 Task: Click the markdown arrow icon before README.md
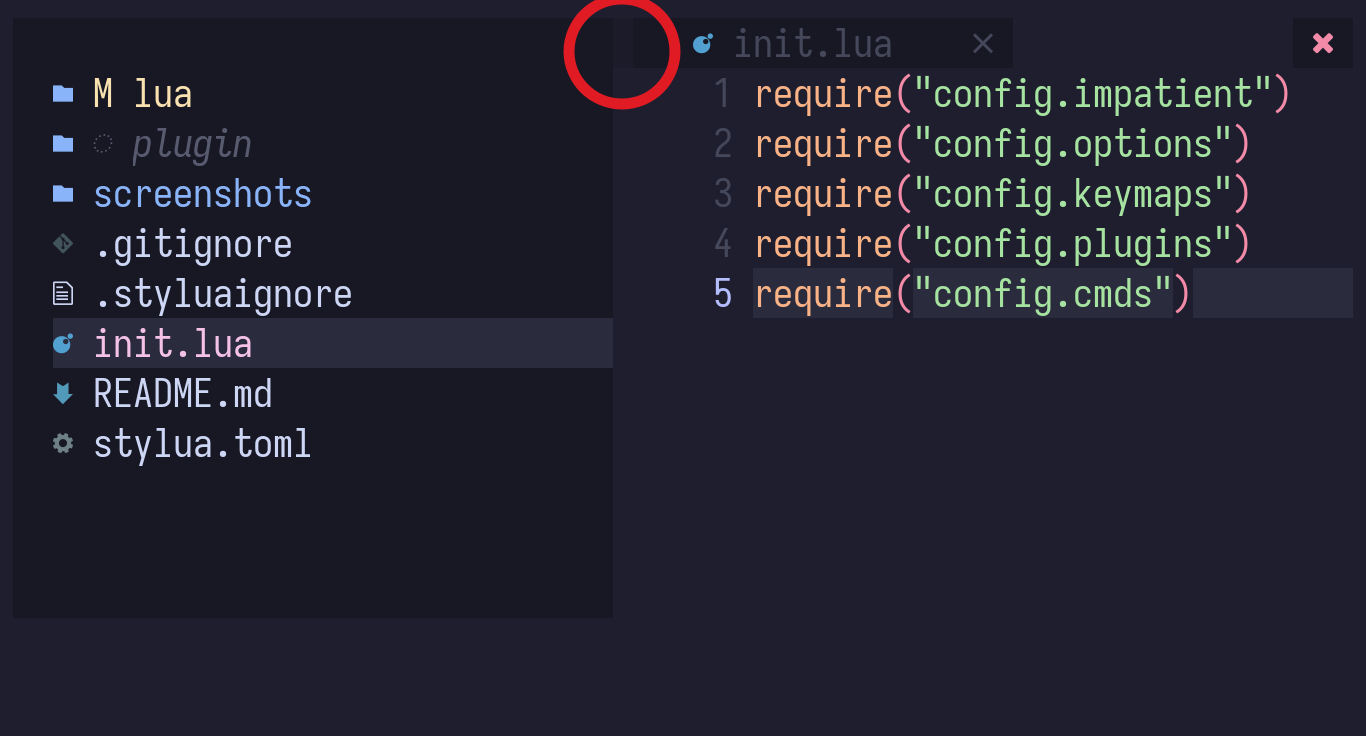[x=62, y=393]
